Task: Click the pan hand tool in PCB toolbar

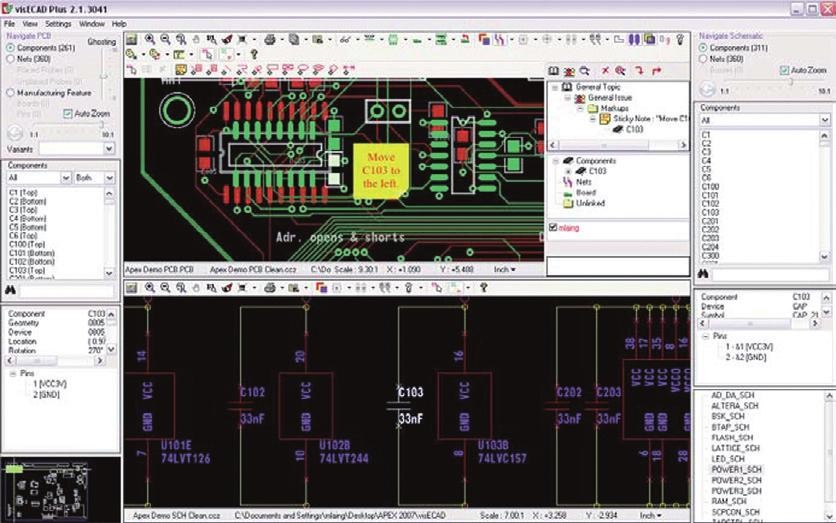Action: [x=195, y=39]
